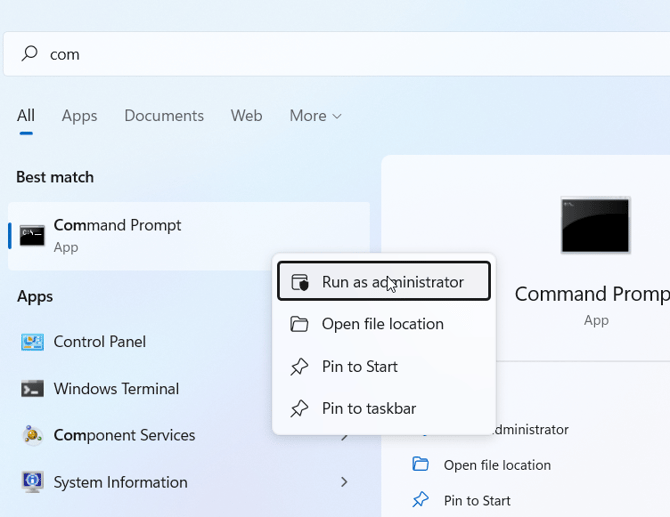Select Pin to taskbar in context menu
This screenshot has width=670, height=517.
click(384, 408)
